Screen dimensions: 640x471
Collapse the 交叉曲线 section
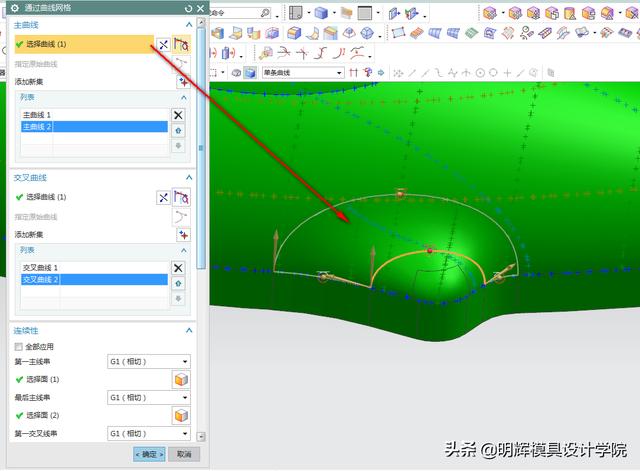189,178
